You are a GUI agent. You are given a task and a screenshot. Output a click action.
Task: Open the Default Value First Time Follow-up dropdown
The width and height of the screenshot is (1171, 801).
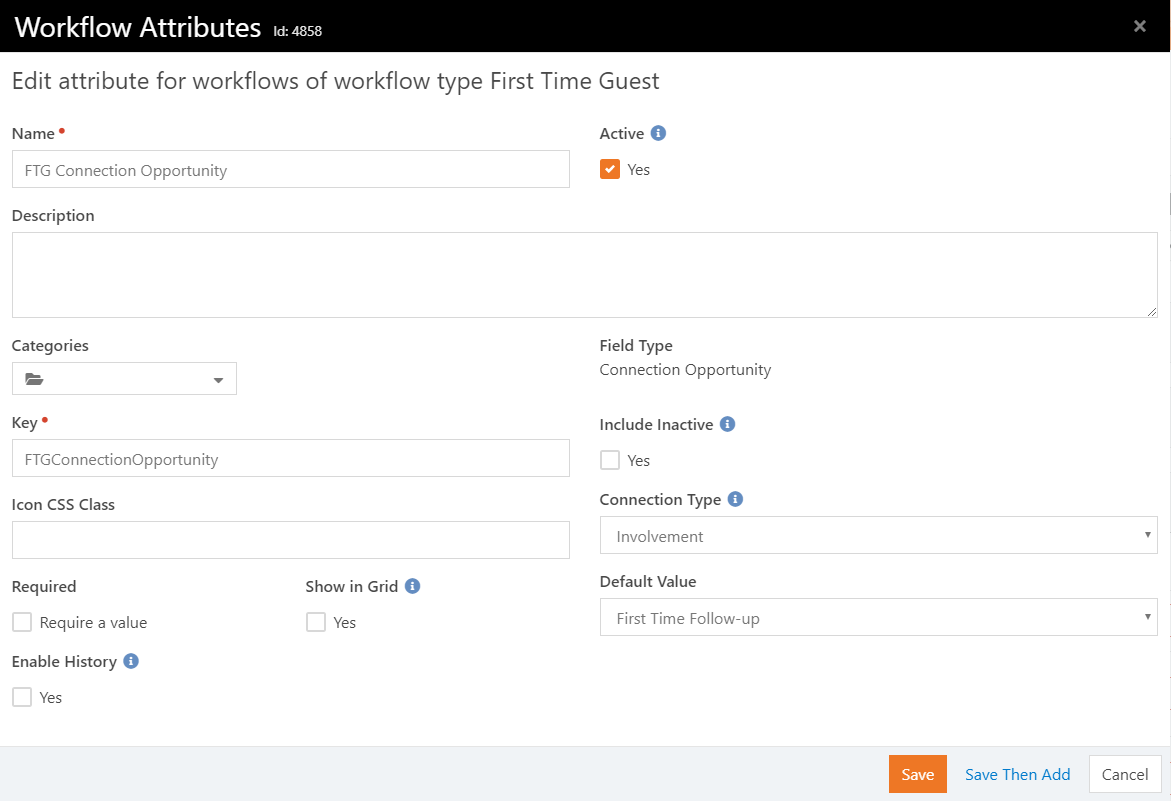[x=878, y=617]
